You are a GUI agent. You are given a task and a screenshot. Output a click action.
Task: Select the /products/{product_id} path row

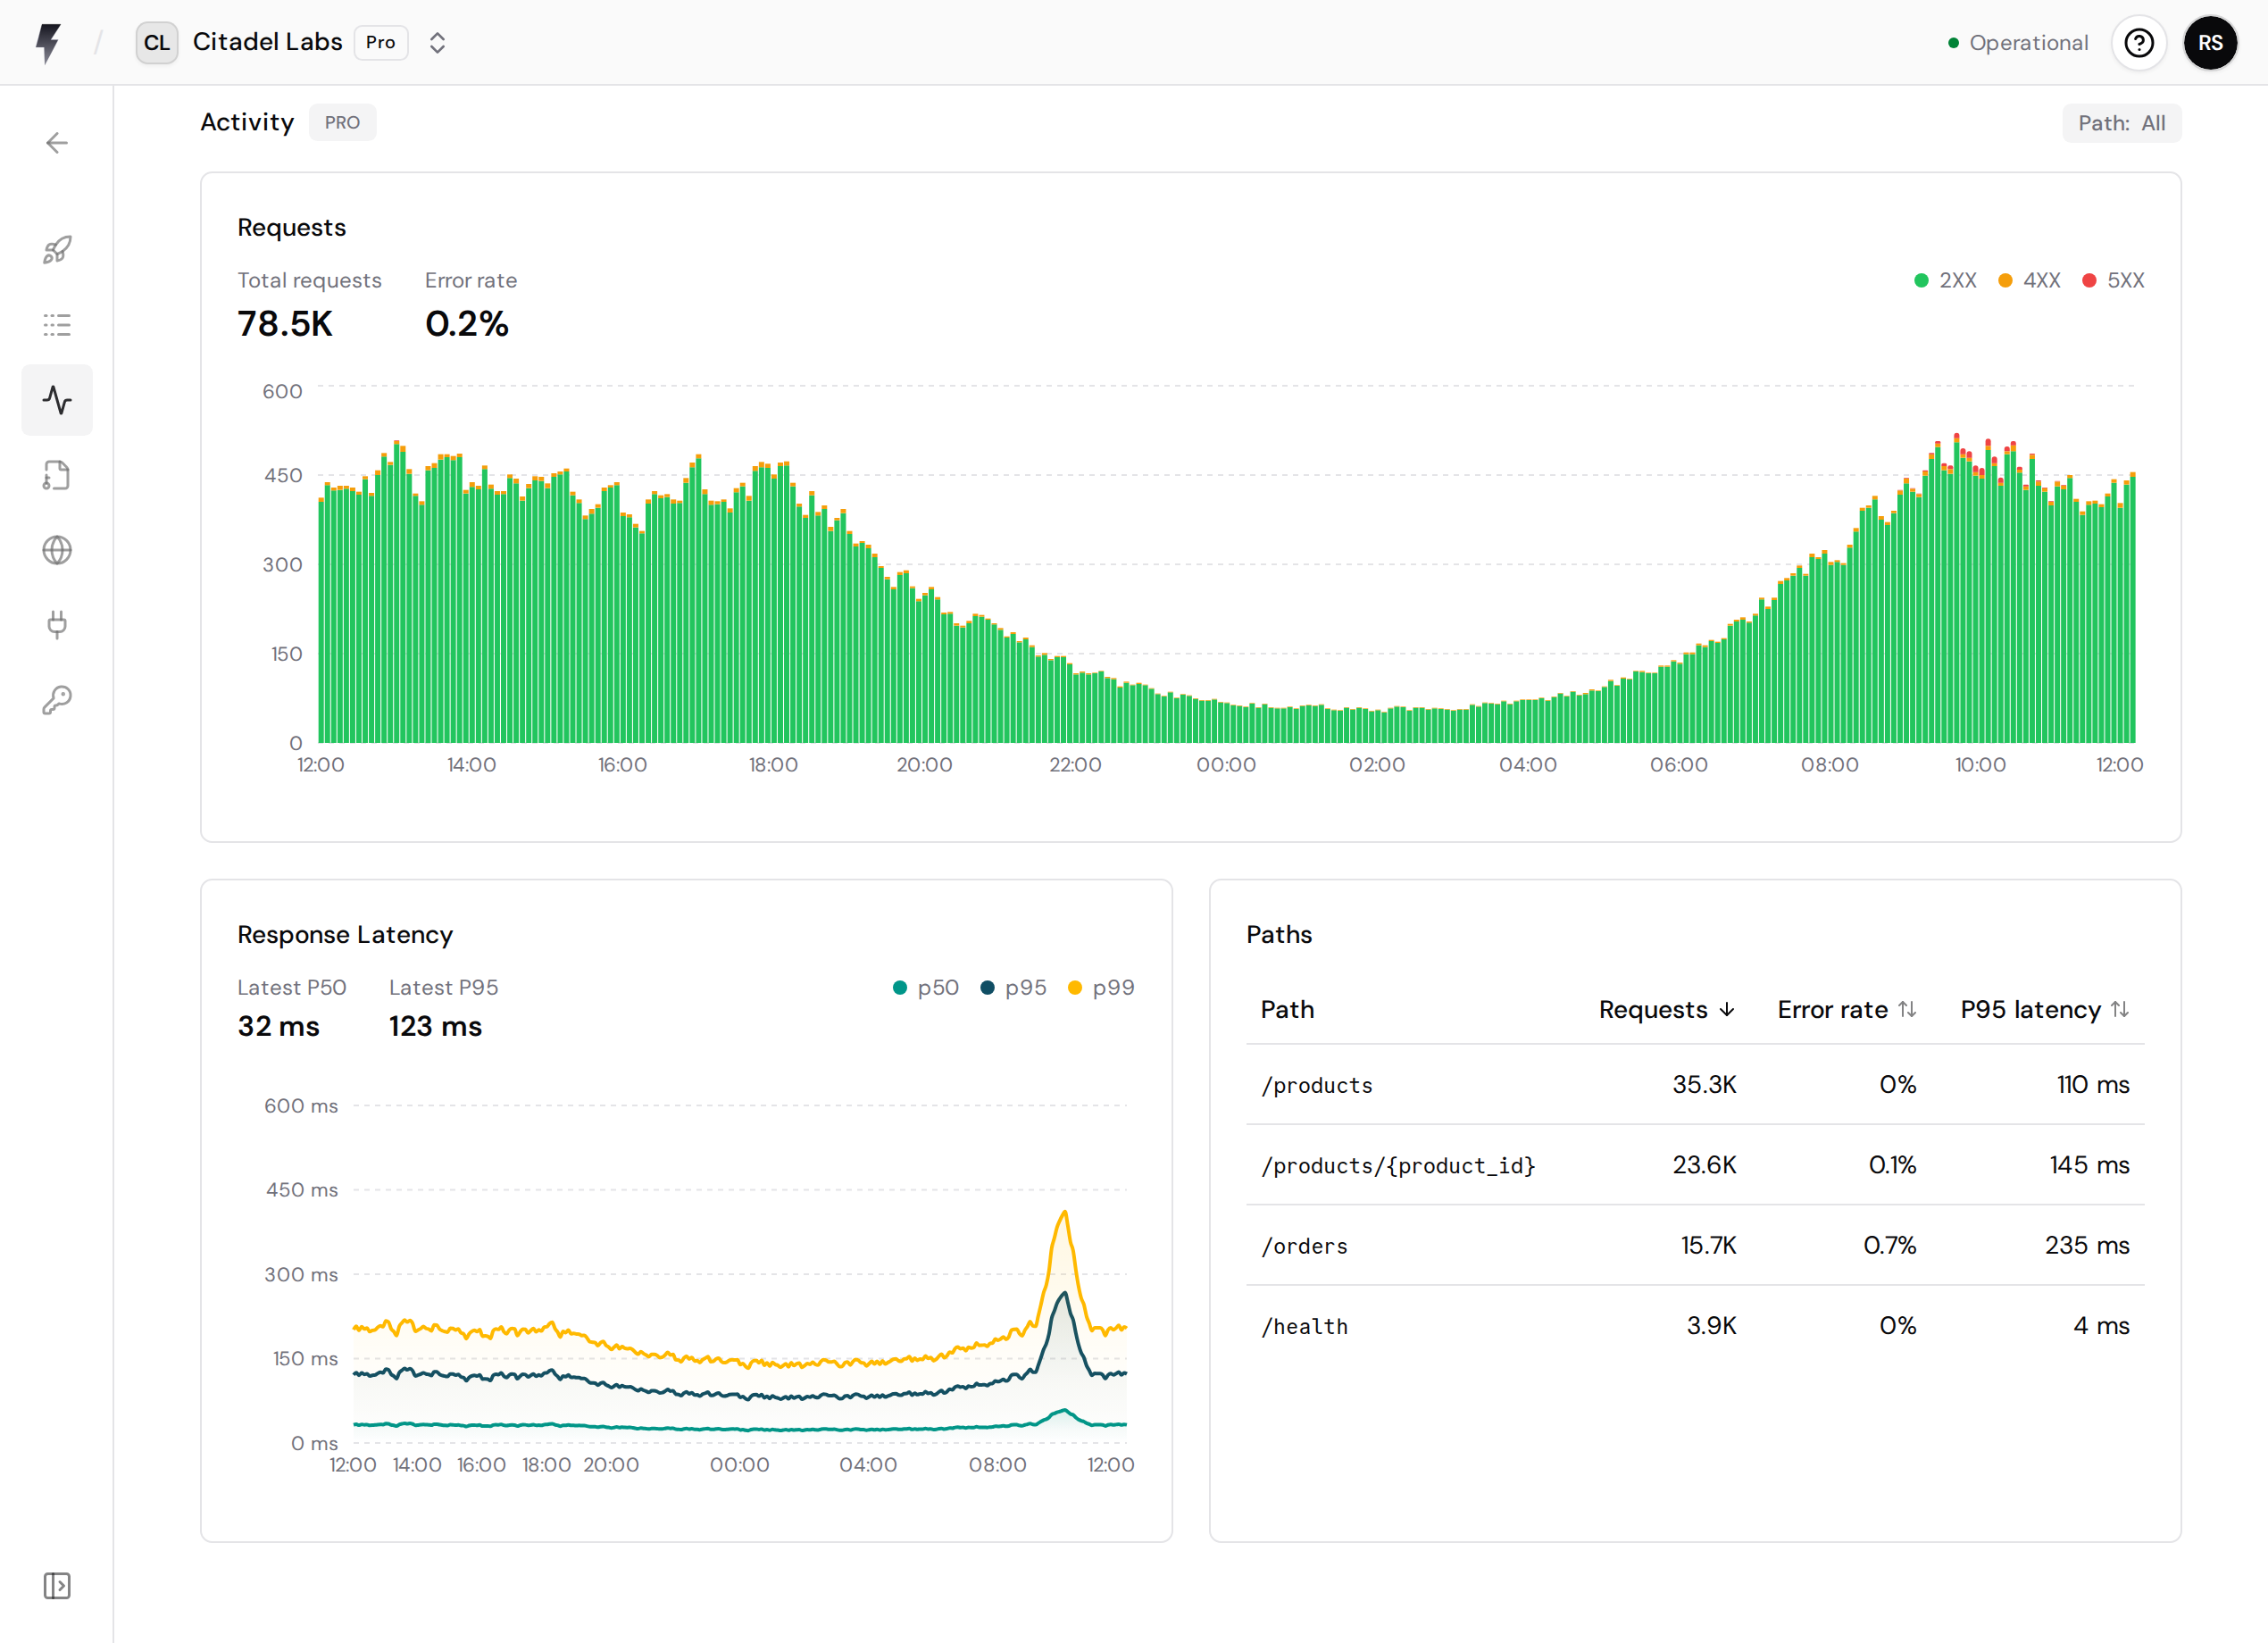(1695, 1165)
